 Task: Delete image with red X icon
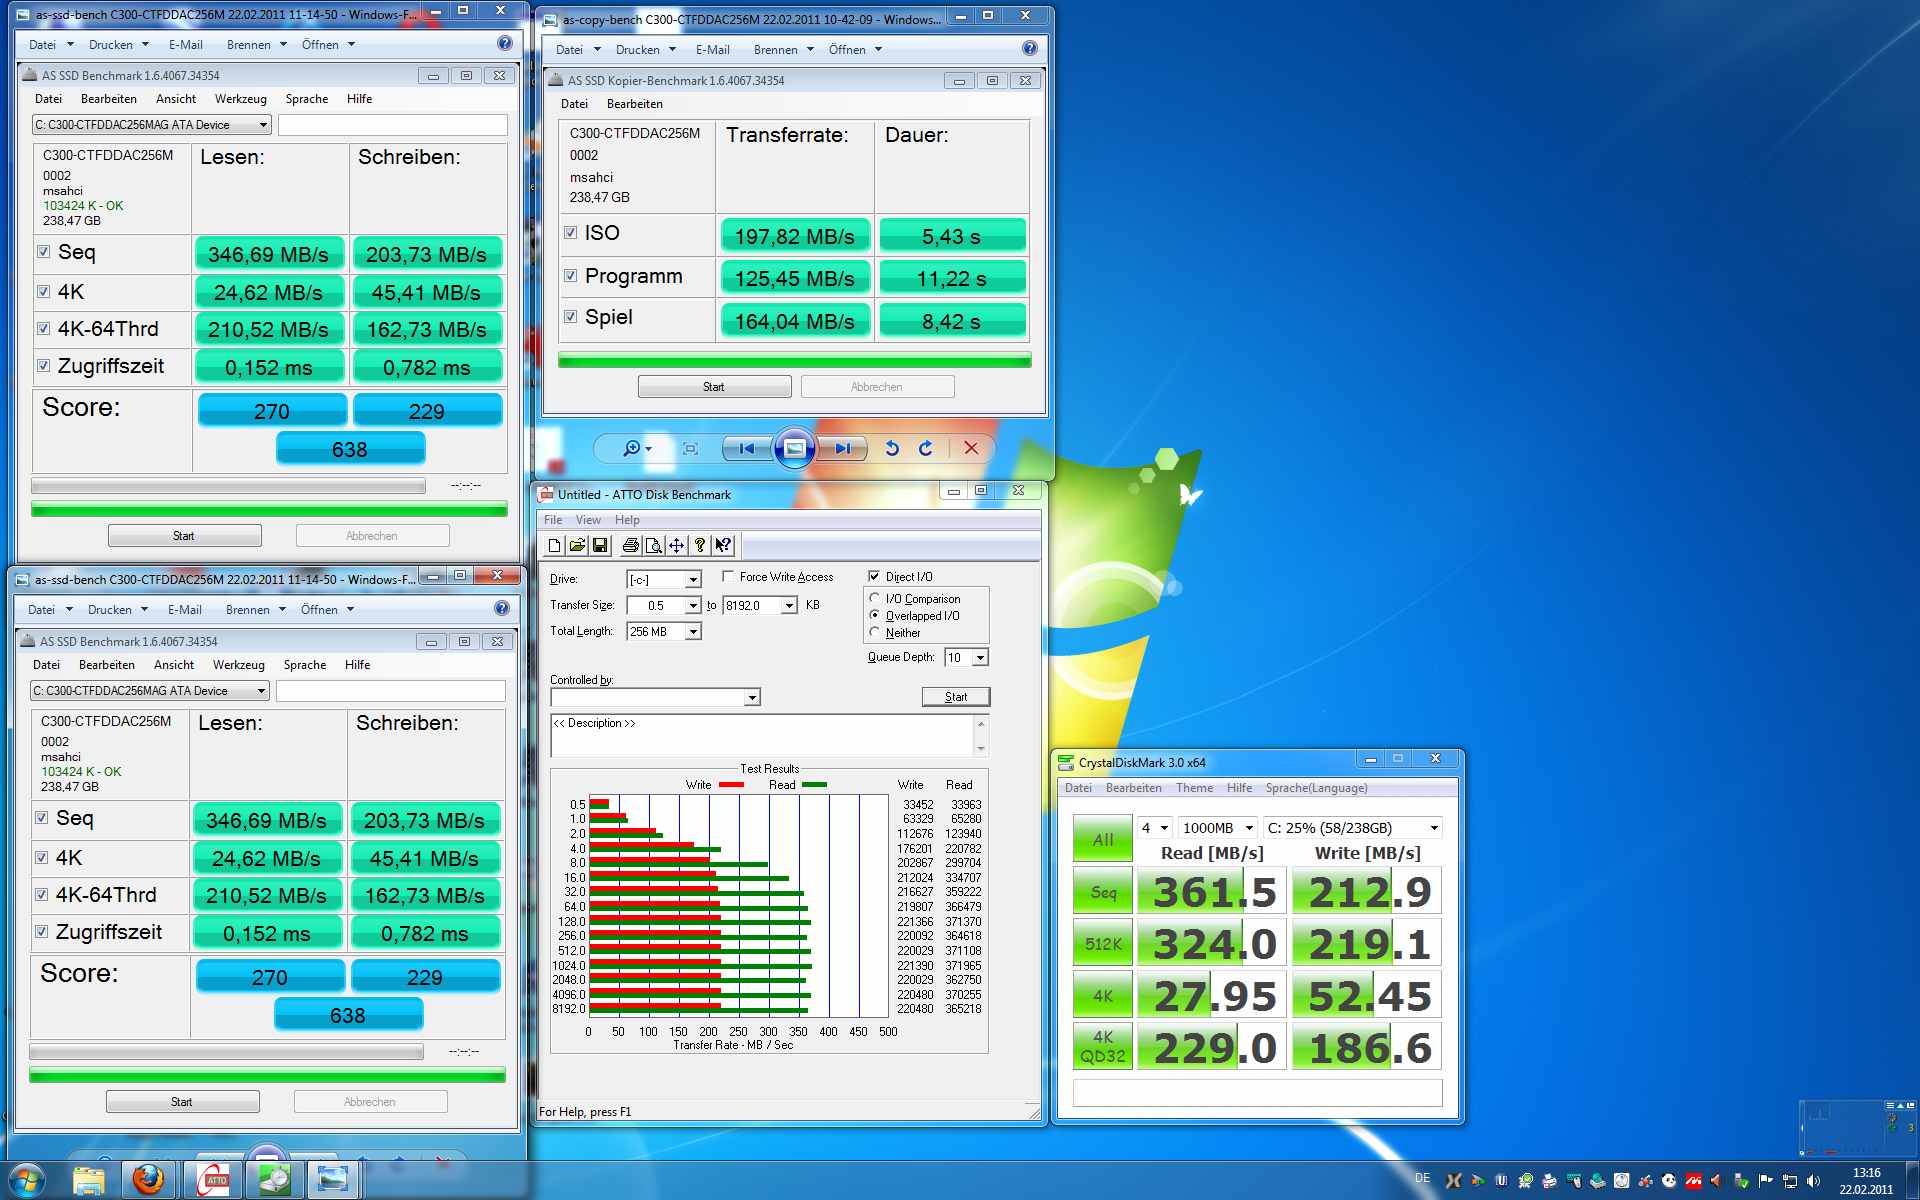[x=970, y=448]
